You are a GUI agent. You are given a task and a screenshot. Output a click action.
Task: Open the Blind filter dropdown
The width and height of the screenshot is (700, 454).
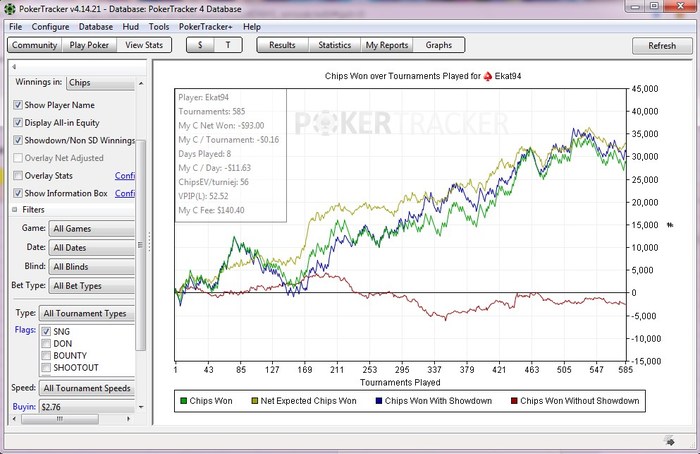tap(92, 267)
